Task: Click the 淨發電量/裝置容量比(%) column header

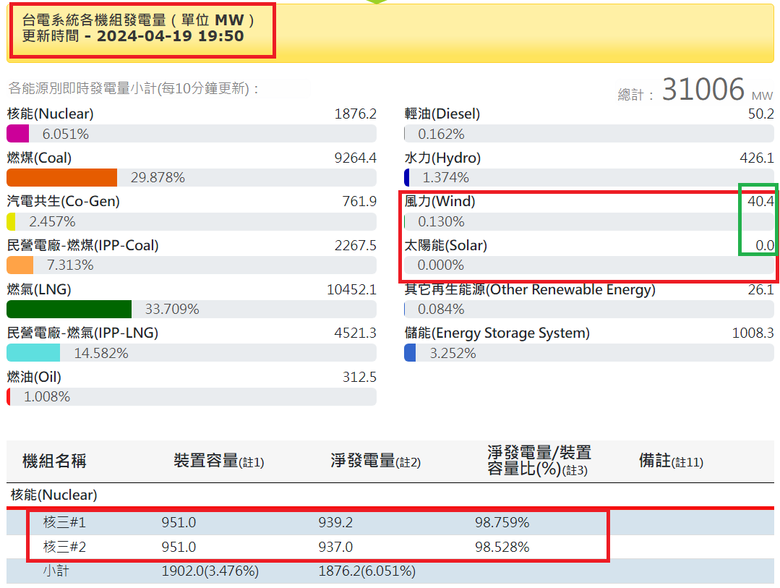Action: (x=539, y=461)
